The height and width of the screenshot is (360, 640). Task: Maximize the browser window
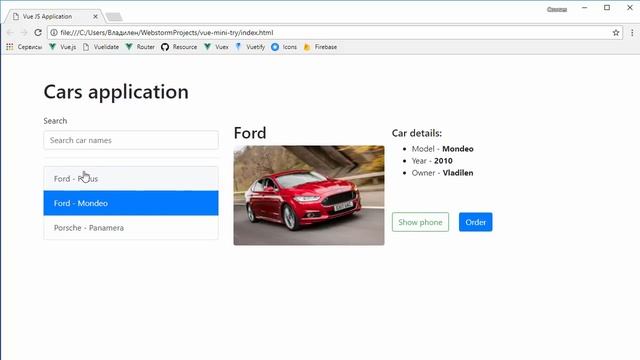pyautogui.click(x=607, y=8)
